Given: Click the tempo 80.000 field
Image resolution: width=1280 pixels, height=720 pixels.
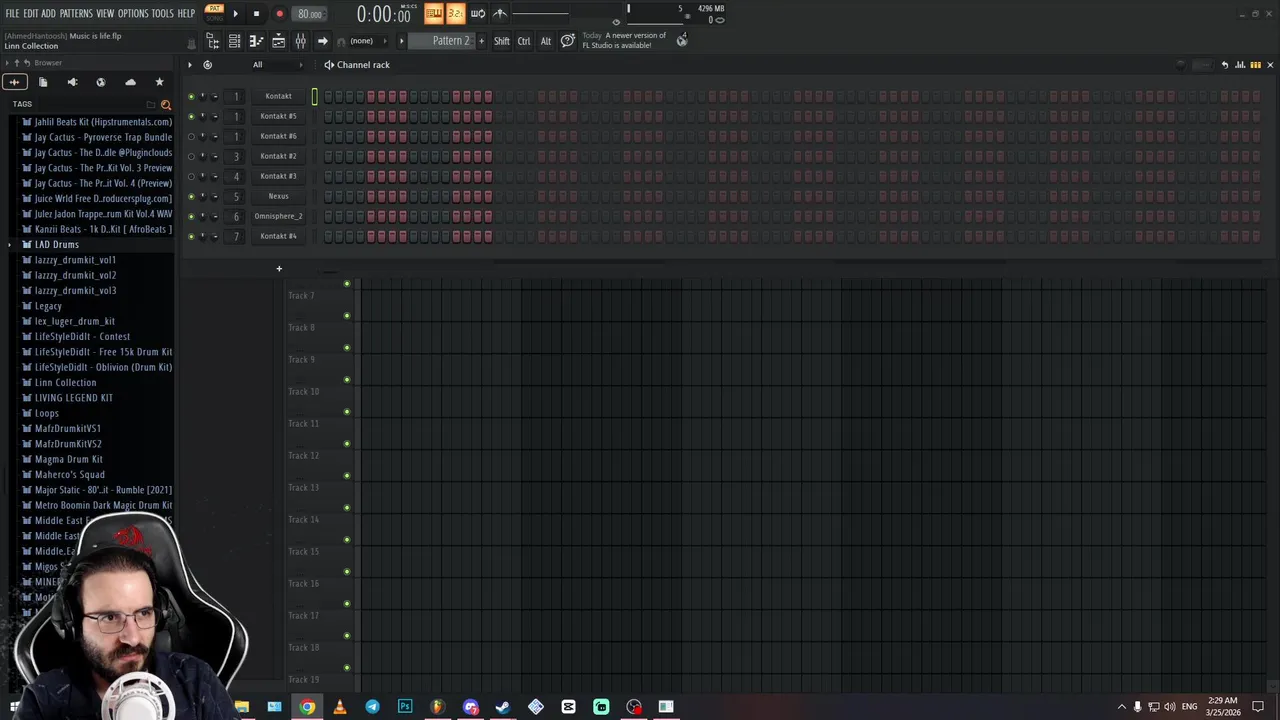Looking at the screenshot, I should pos(310,14).
